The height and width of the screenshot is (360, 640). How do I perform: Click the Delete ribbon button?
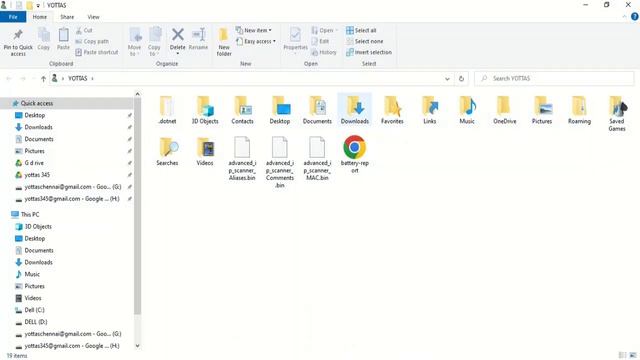pyautogui.click(x=178, y=42)
